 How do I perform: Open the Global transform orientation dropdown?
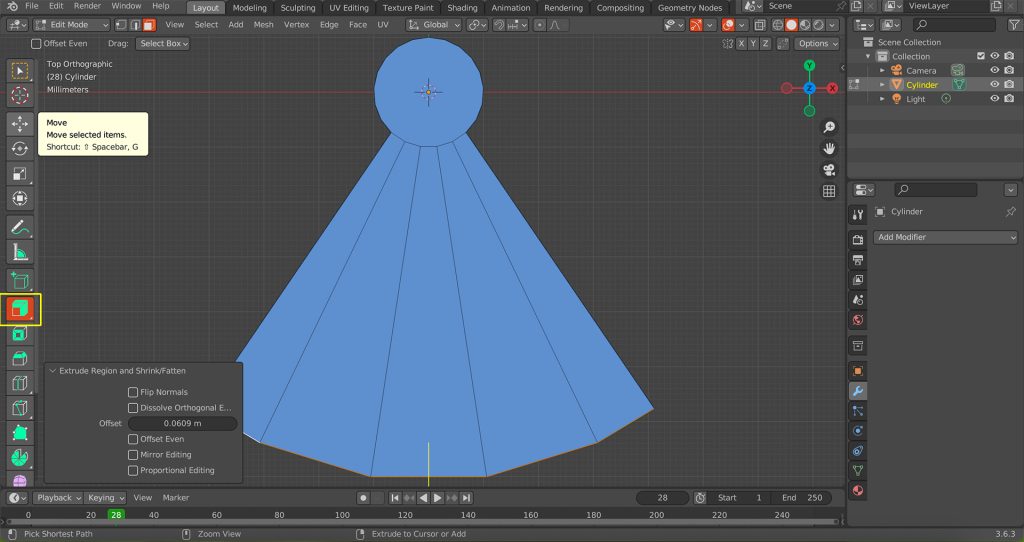point(433,25)
